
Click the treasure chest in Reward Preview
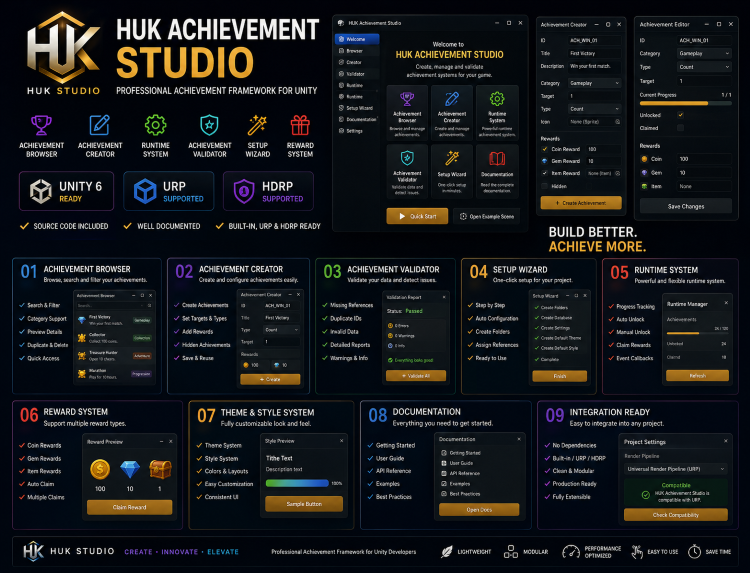tap(160, 470)
